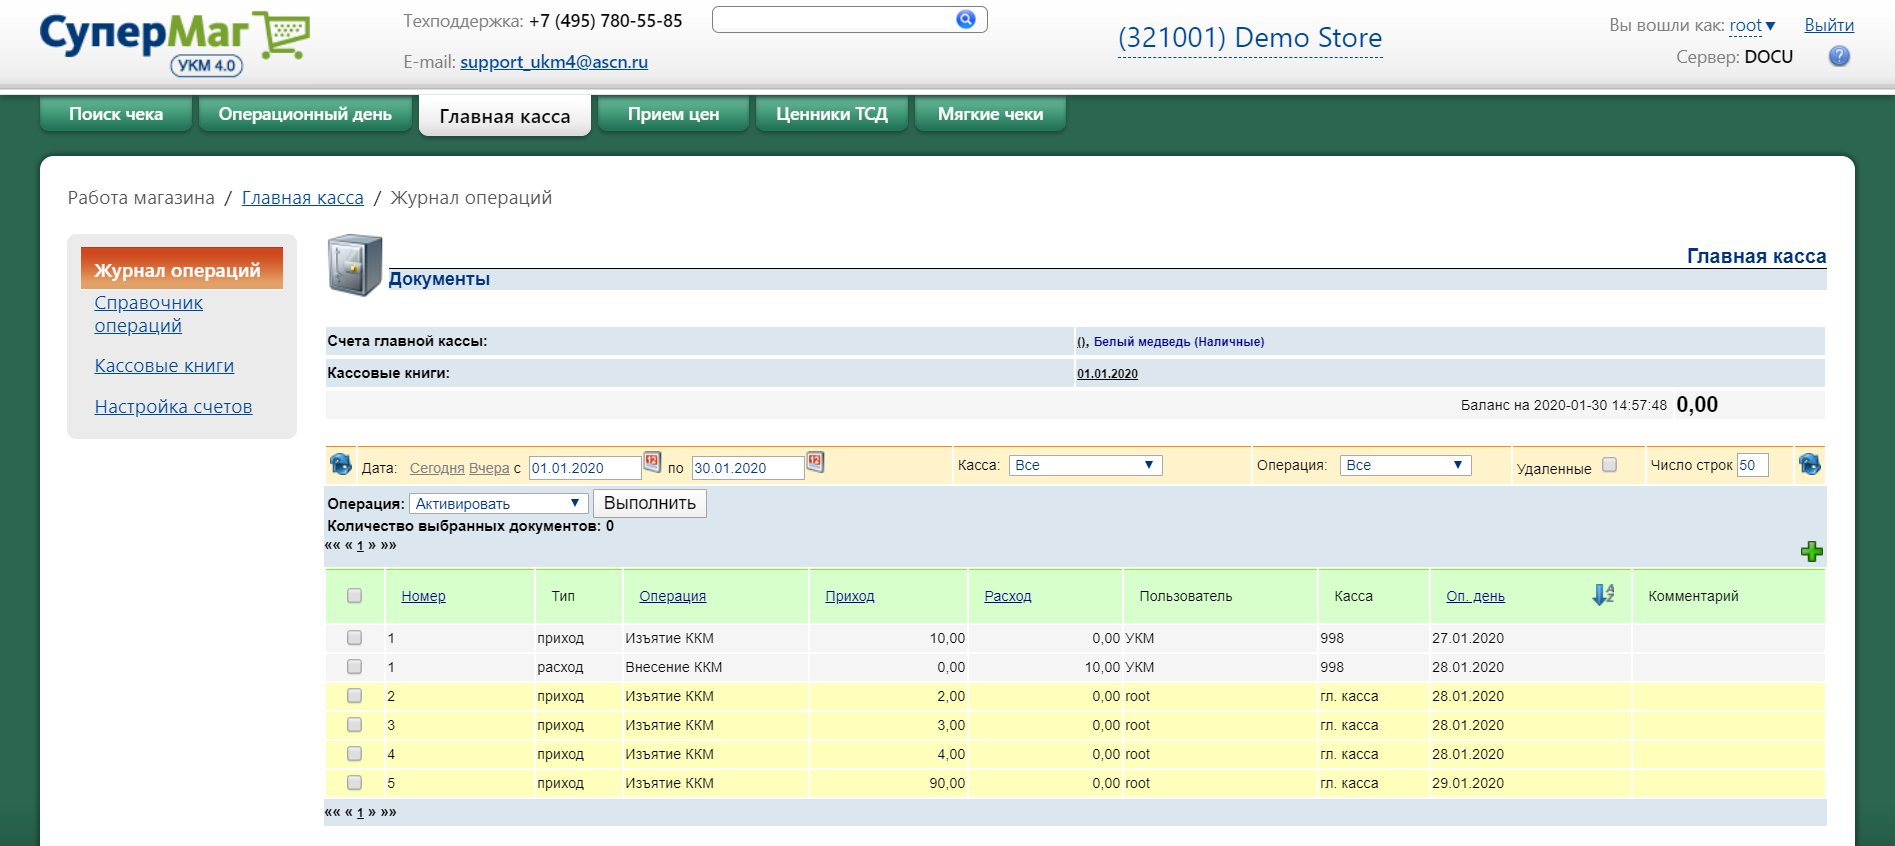Open the help question mark icon
The image size is (1895, 846).
tap(1839, 56)
